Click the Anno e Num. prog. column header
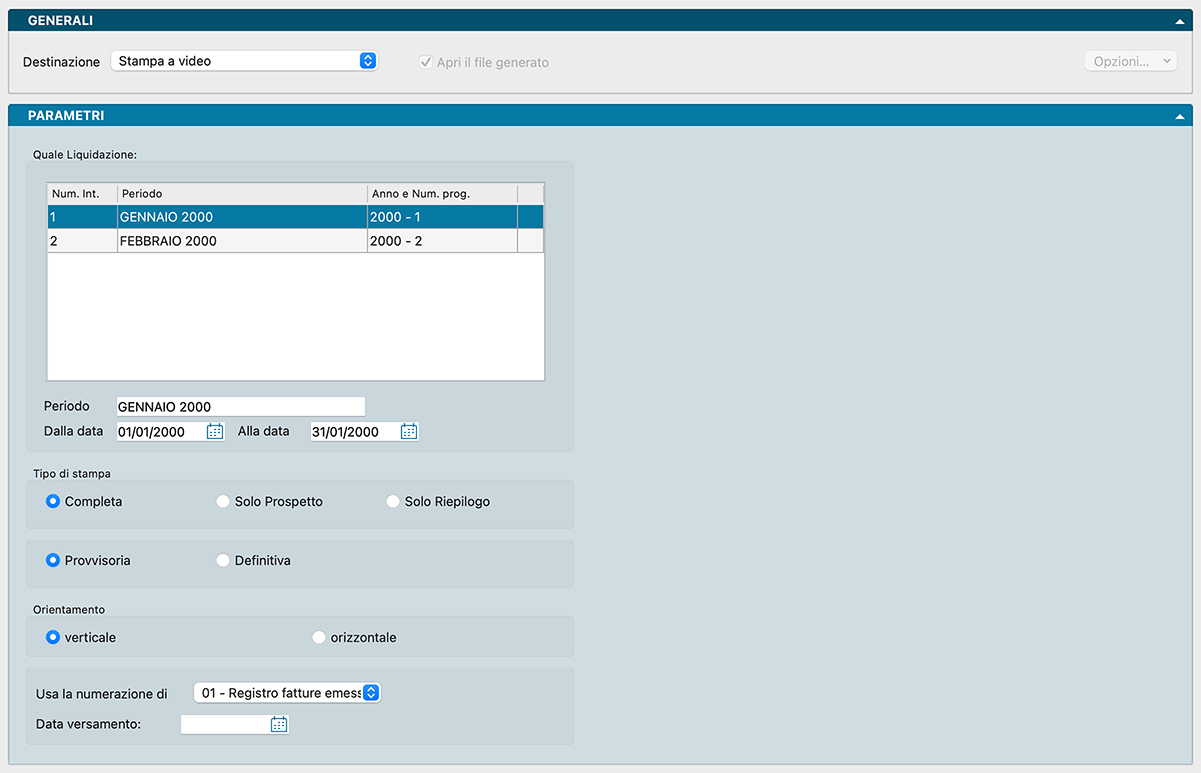 pos(440,193)
